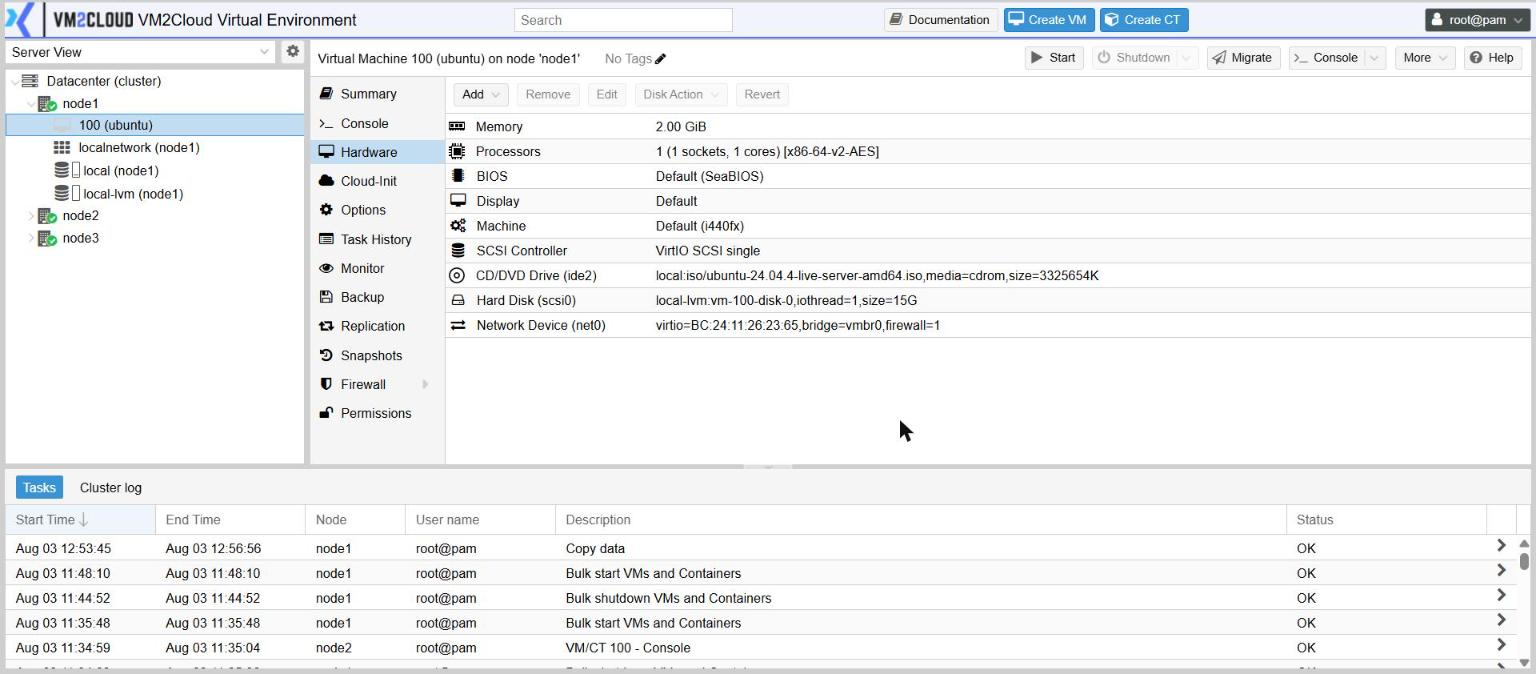This screenshot has height=674, width=1536.
Task: Open the Firewall tab
Action: pos(377,384)
